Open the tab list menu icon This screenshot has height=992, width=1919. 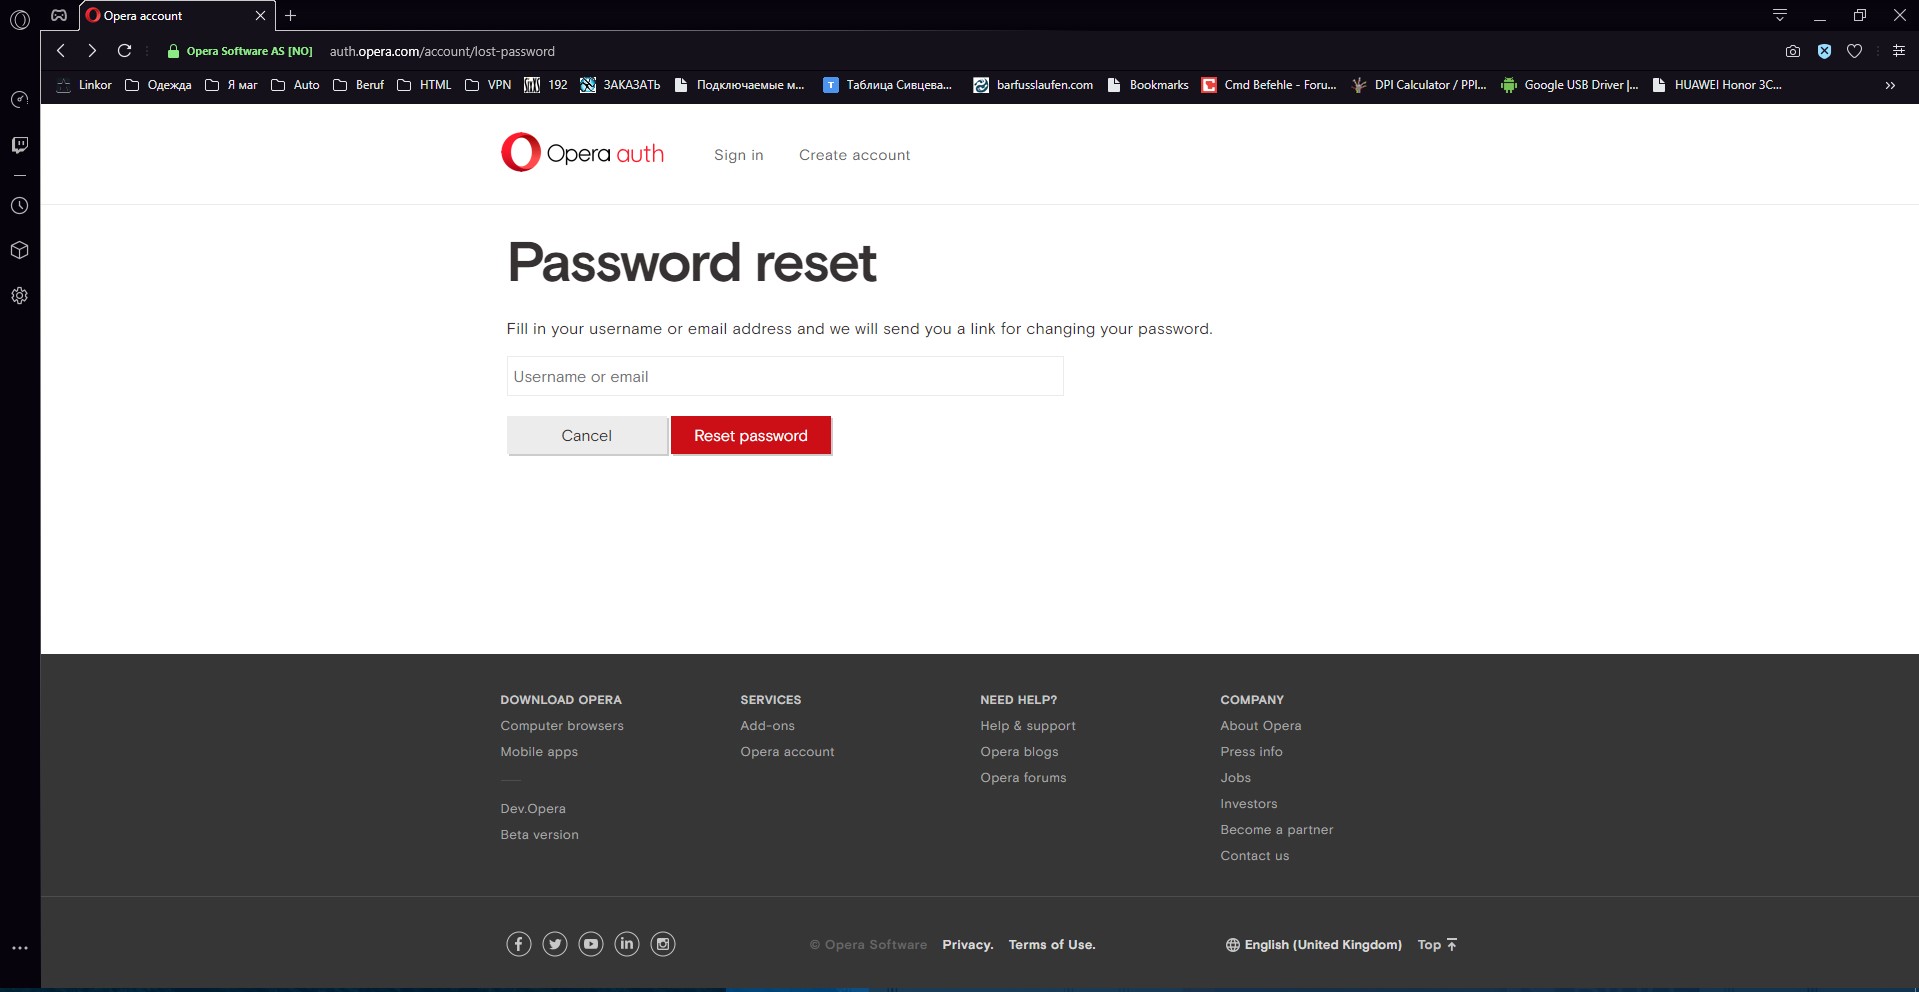[1780, 15]
